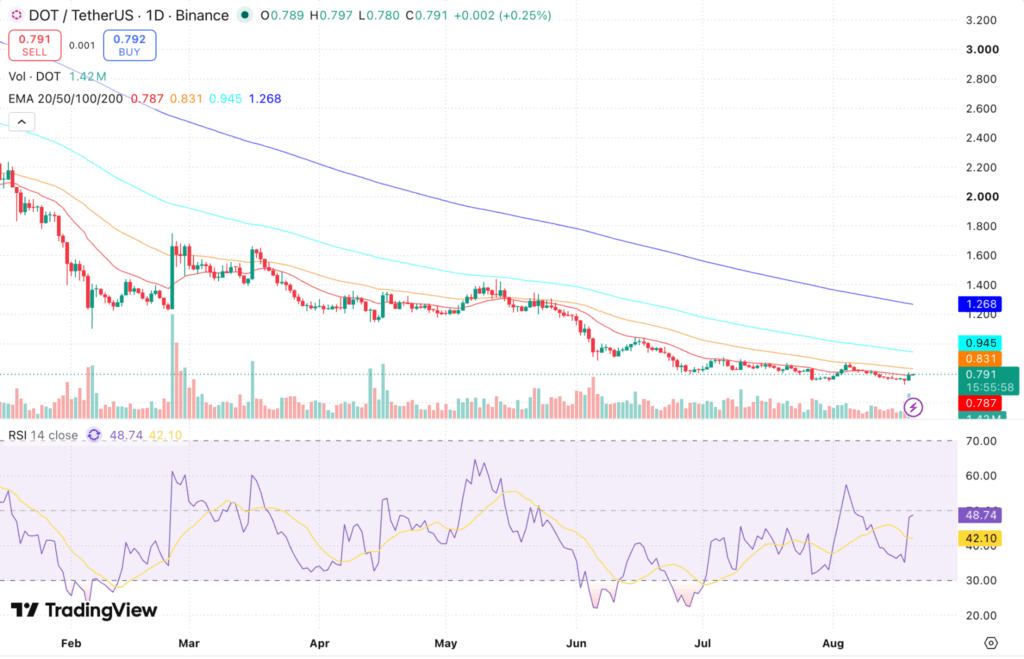Image resolution: width=1024 pixels, height=659 pixels.
Task: Click the TradingView logo
Action: tap(84, 610)
